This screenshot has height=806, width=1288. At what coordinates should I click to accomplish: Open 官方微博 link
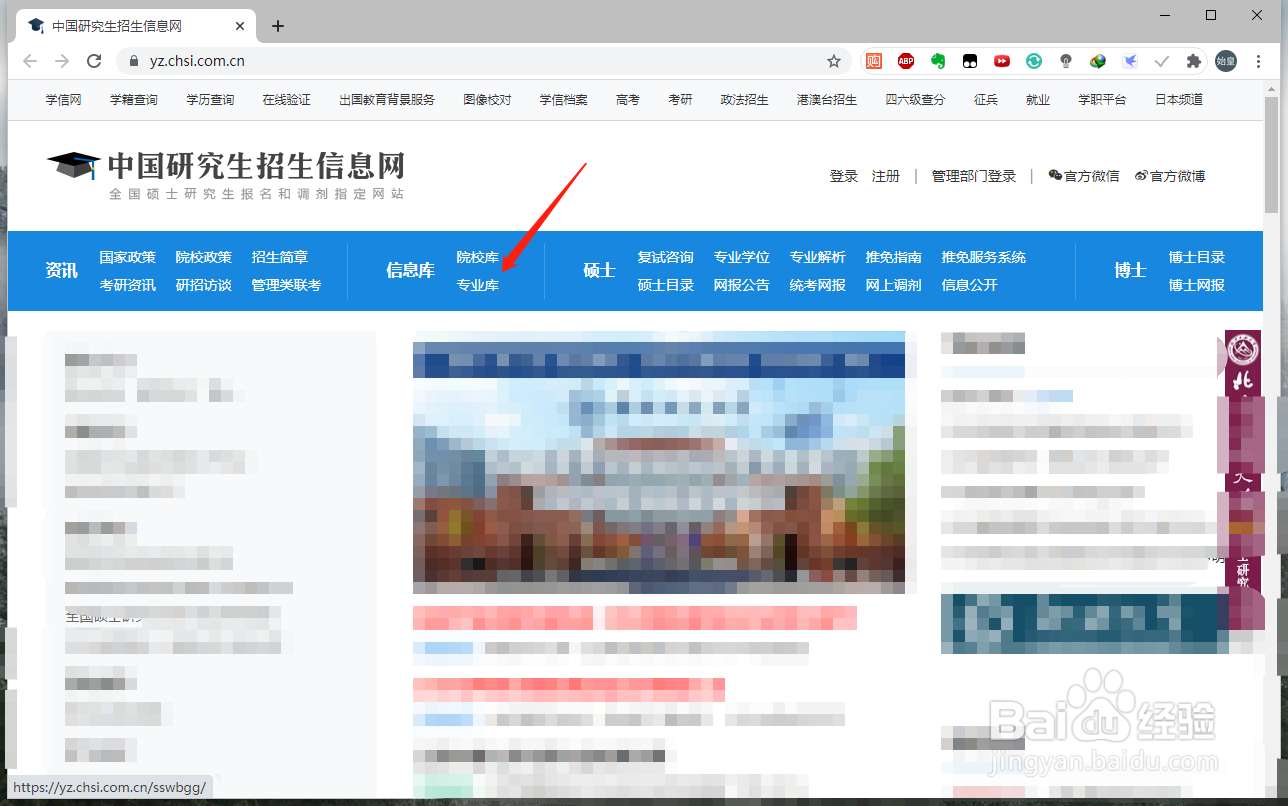[1170, 176]
